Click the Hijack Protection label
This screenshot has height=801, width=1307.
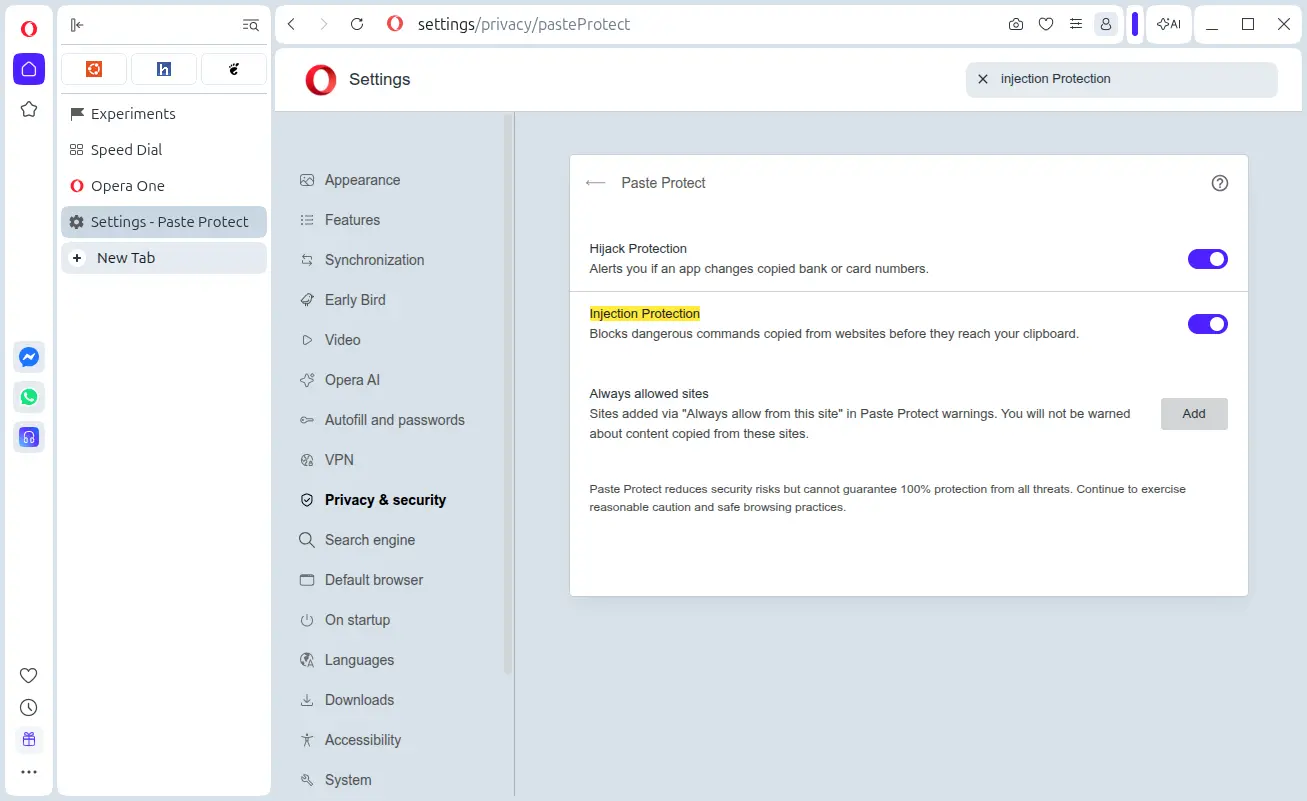(638, 249)
